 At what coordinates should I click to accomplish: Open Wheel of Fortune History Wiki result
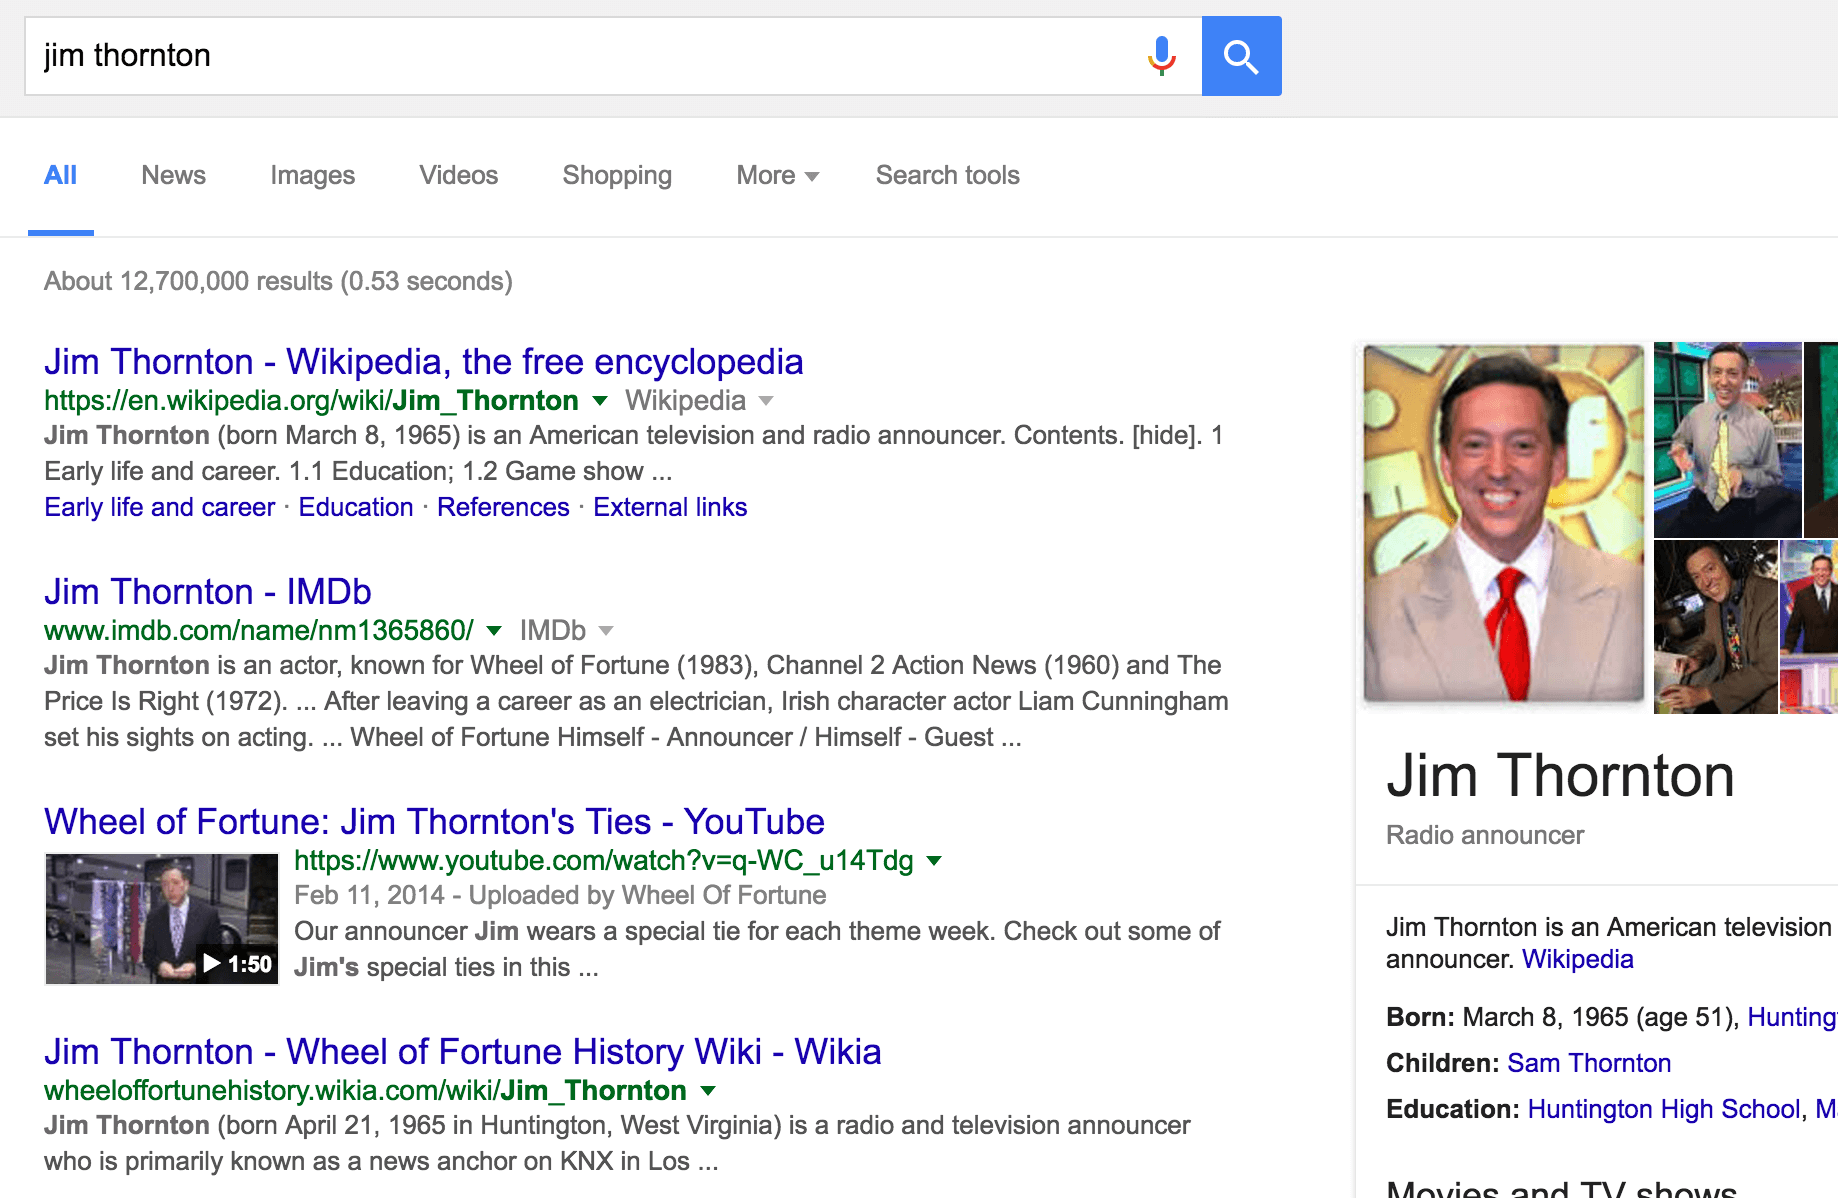pos(462,1051)
